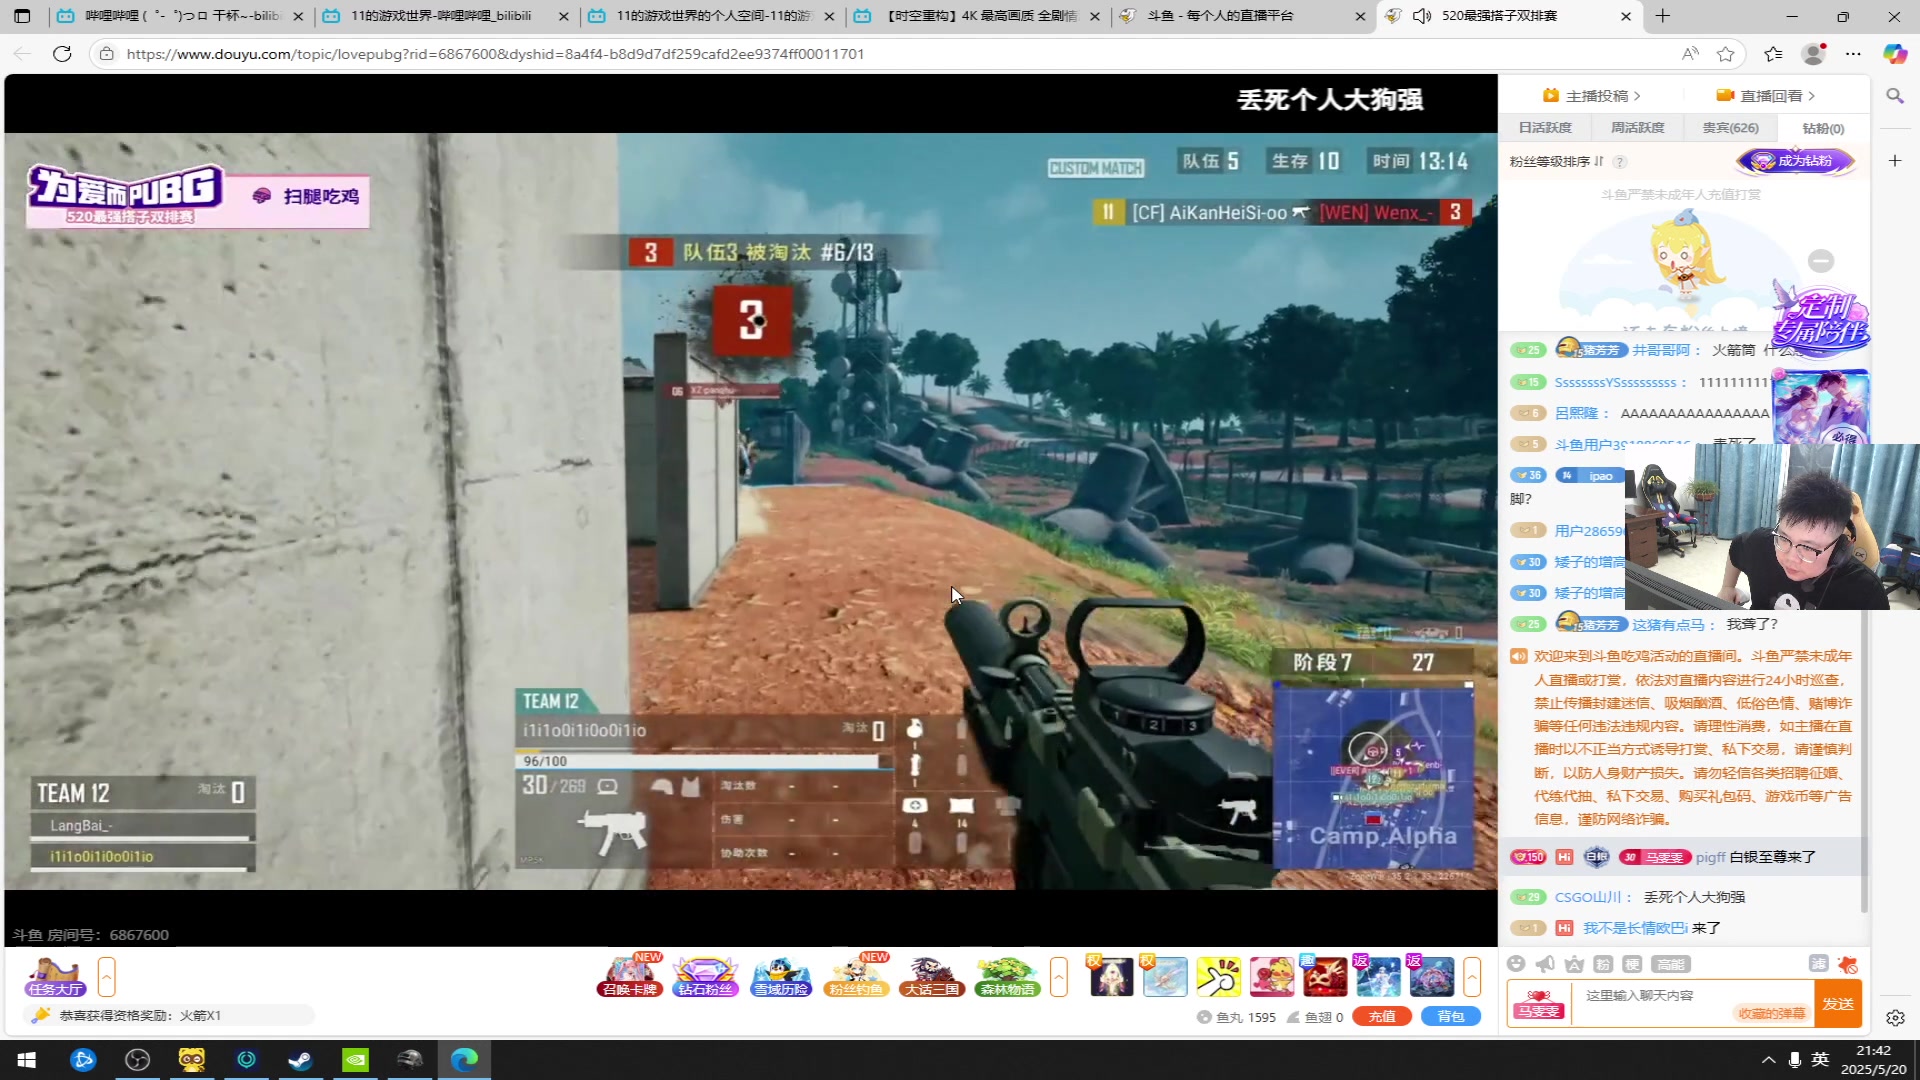Expand 主播投稿 section
The width and height of the screenshot is (1920, 1080).
click(1592, 96)
